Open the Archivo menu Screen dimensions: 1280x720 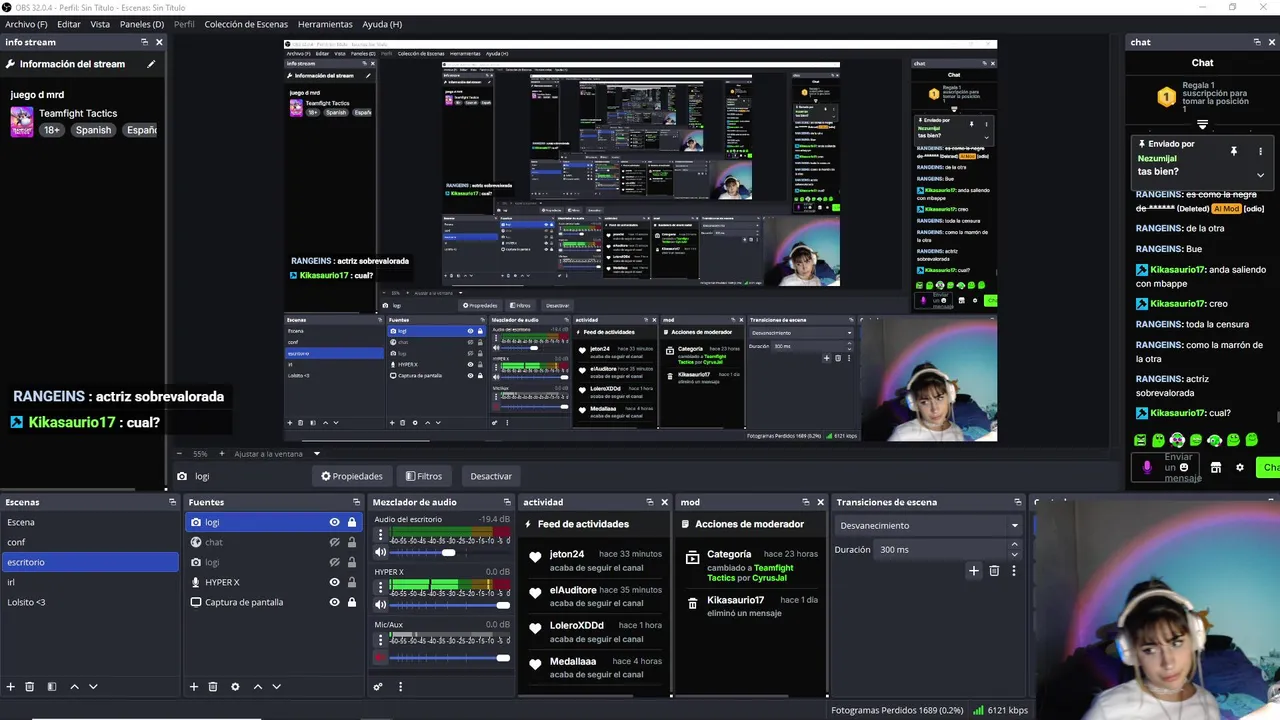(26, 24)
